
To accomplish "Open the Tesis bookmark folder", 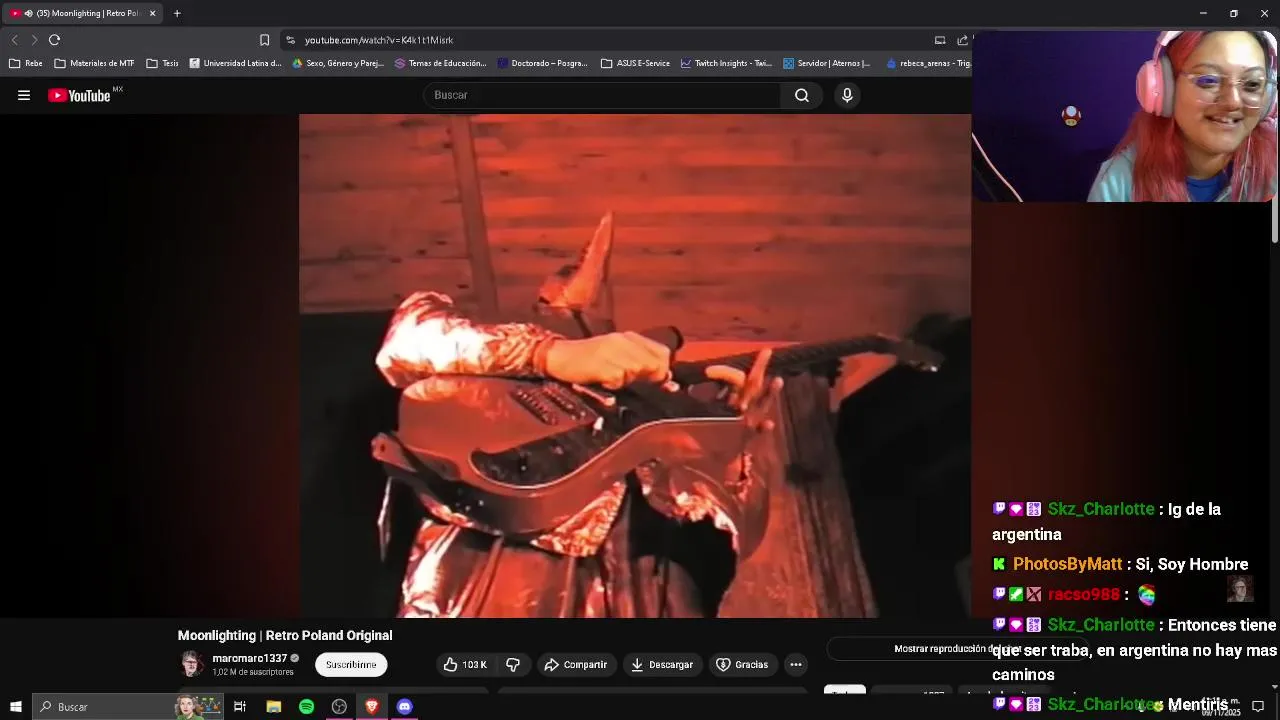I will point(162,63).
